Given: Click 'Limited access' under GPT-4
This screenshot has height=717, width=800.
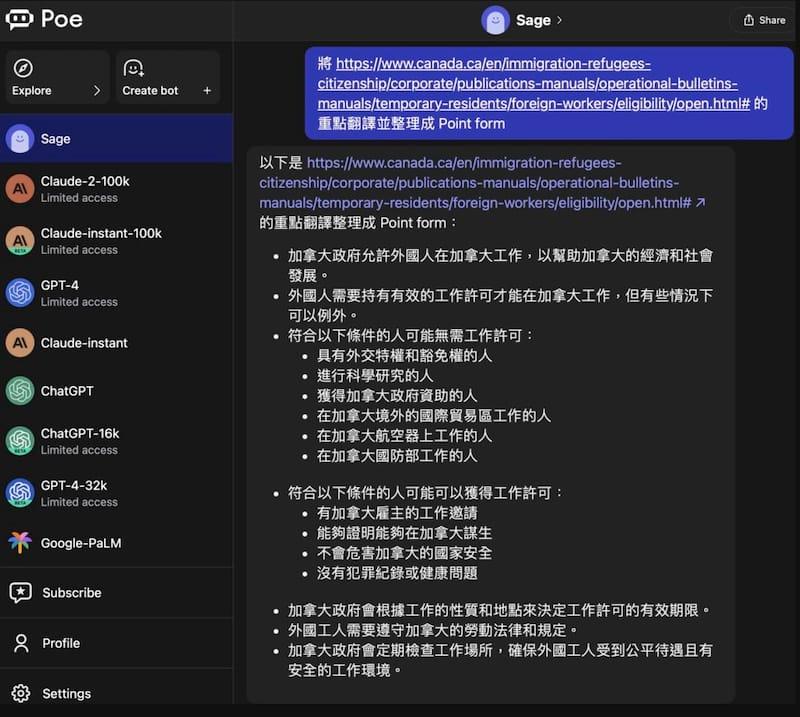Looking at the screenshot, I should [79, 302].
